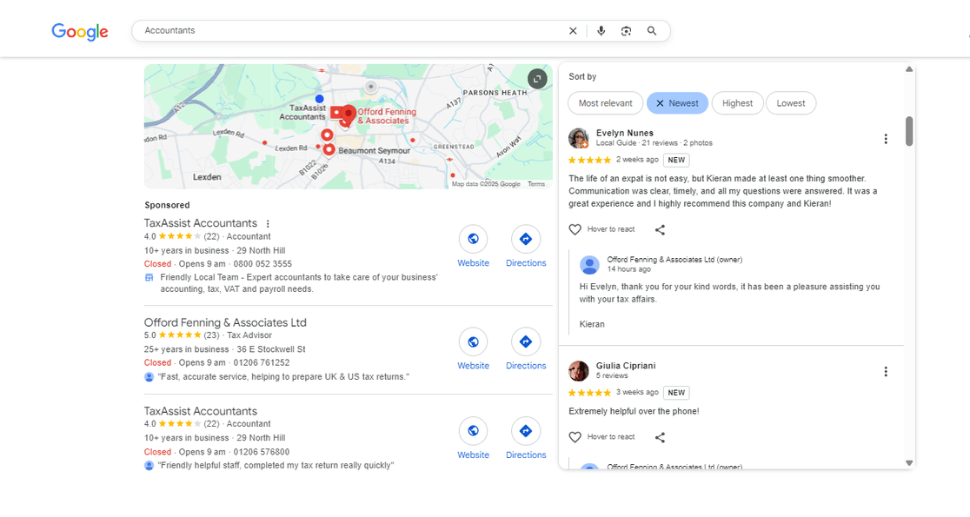The width and height of the screenshot is (970, 517).
Task: Click the reviews panel scrollbar thumb
Action: [x=909, y=131]
